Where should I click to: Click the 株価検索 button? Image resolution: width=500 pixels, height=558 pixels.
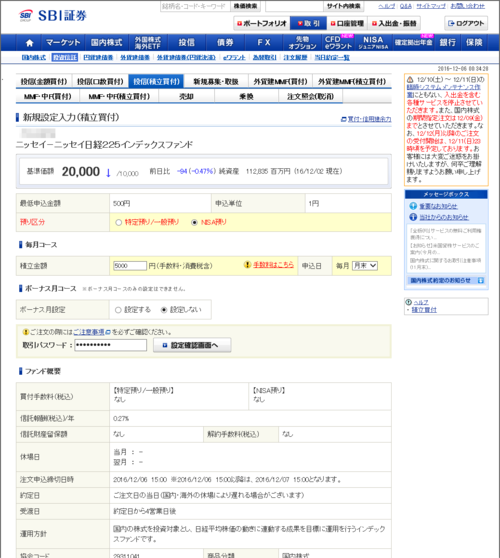tap(245, 6)
